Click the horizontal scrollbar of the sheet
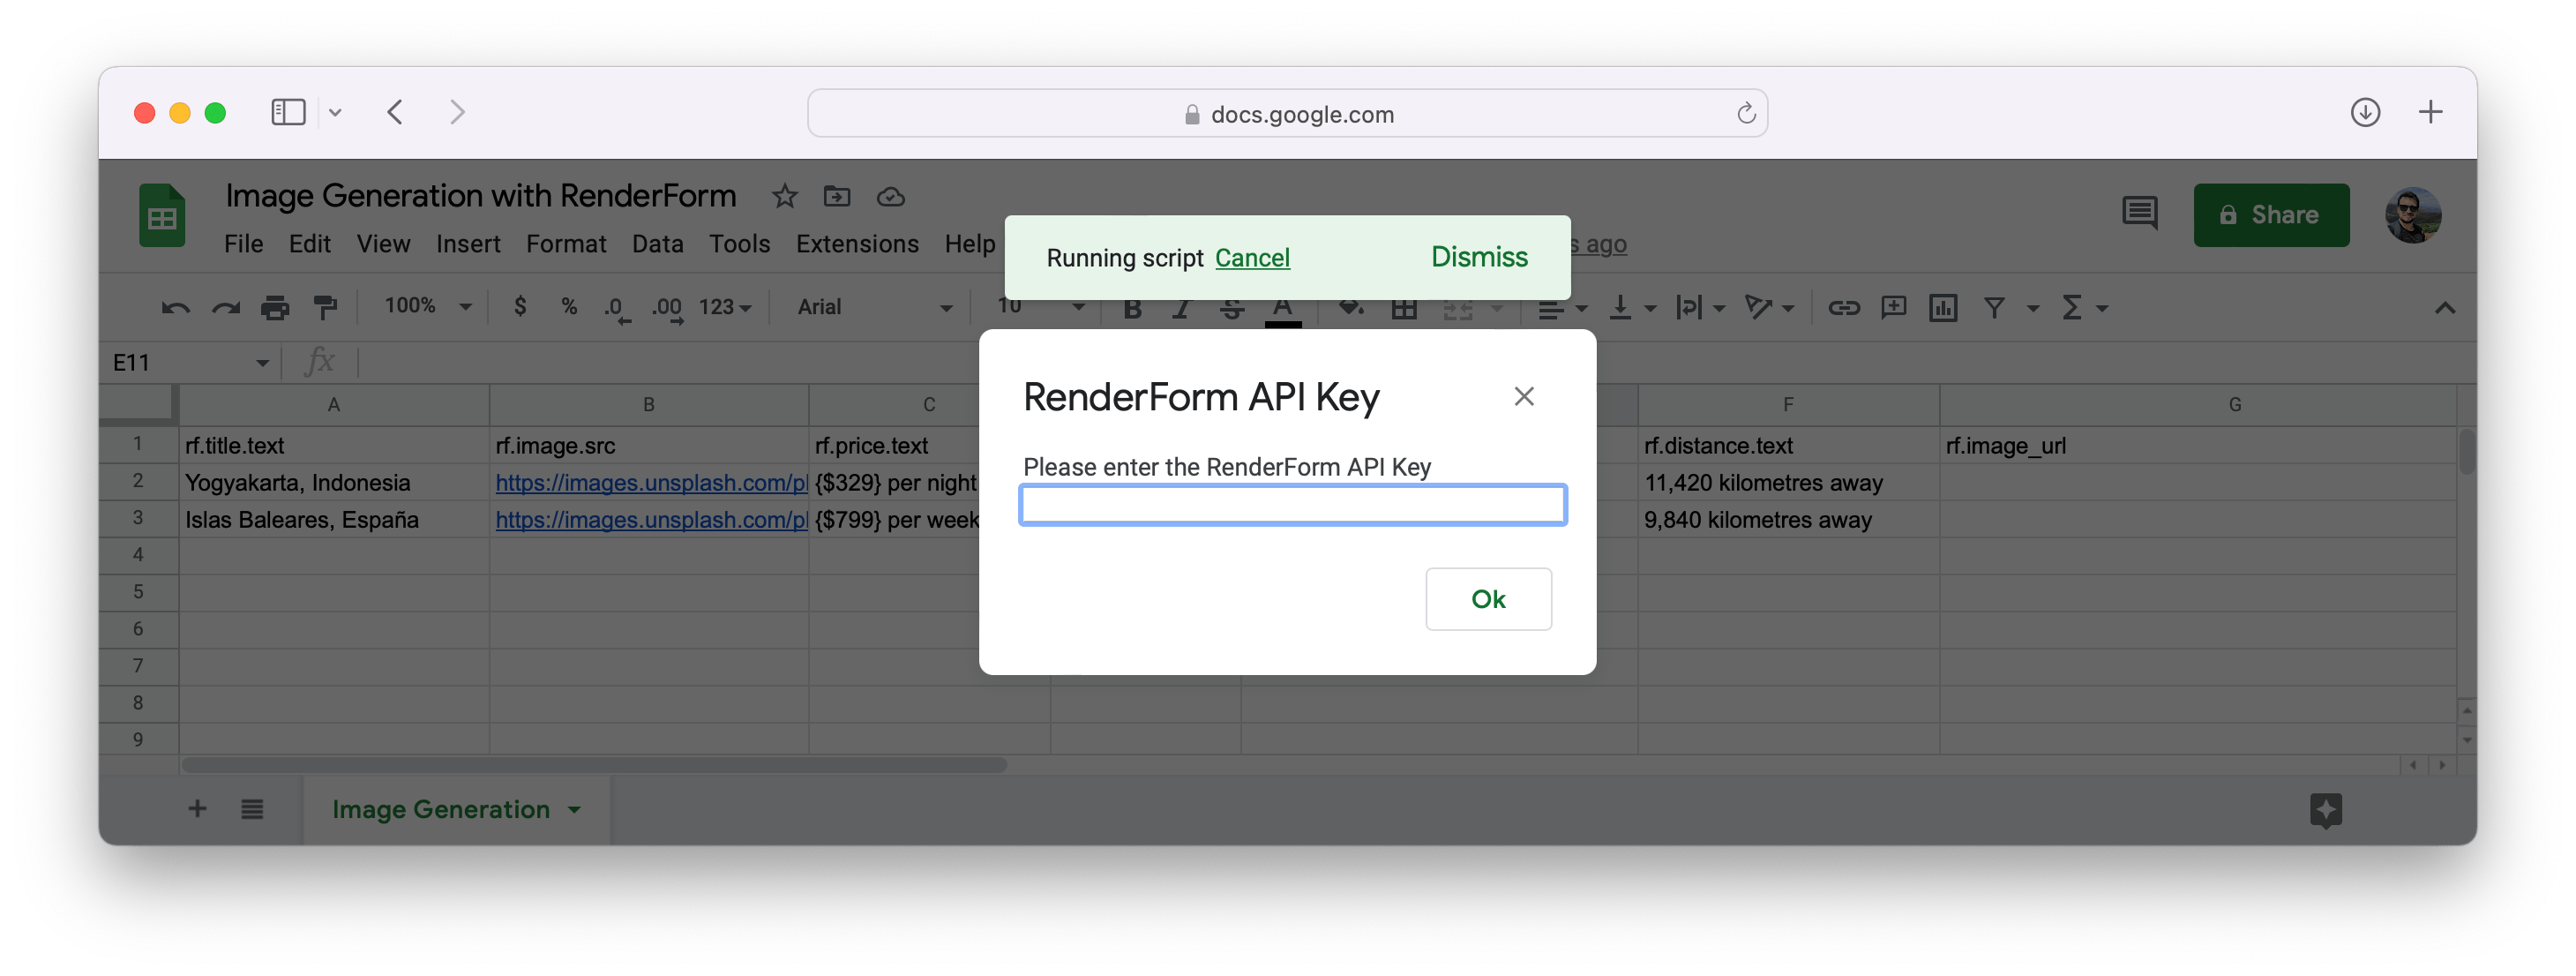Screen dimensions: 2576x976 click(x=594, y=765)
